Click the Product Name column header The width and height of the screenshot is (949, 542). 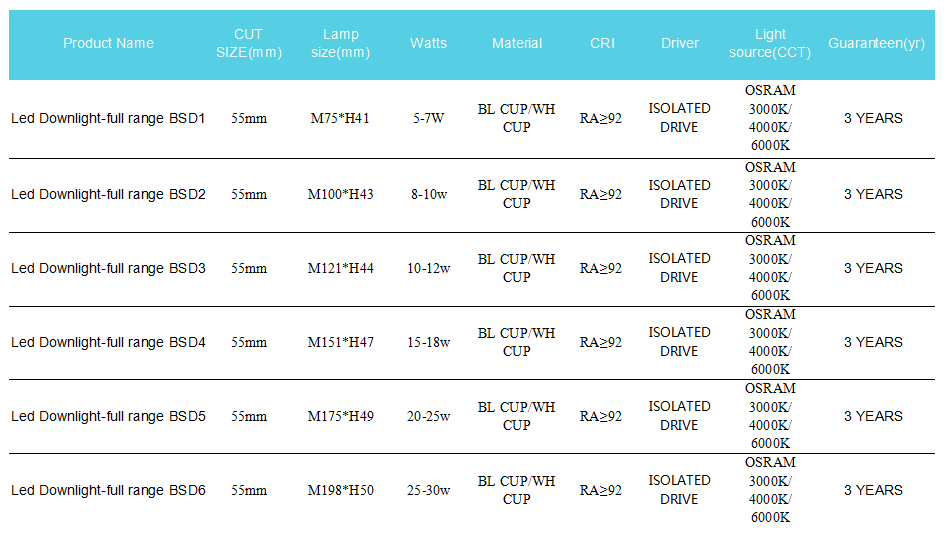108,44
